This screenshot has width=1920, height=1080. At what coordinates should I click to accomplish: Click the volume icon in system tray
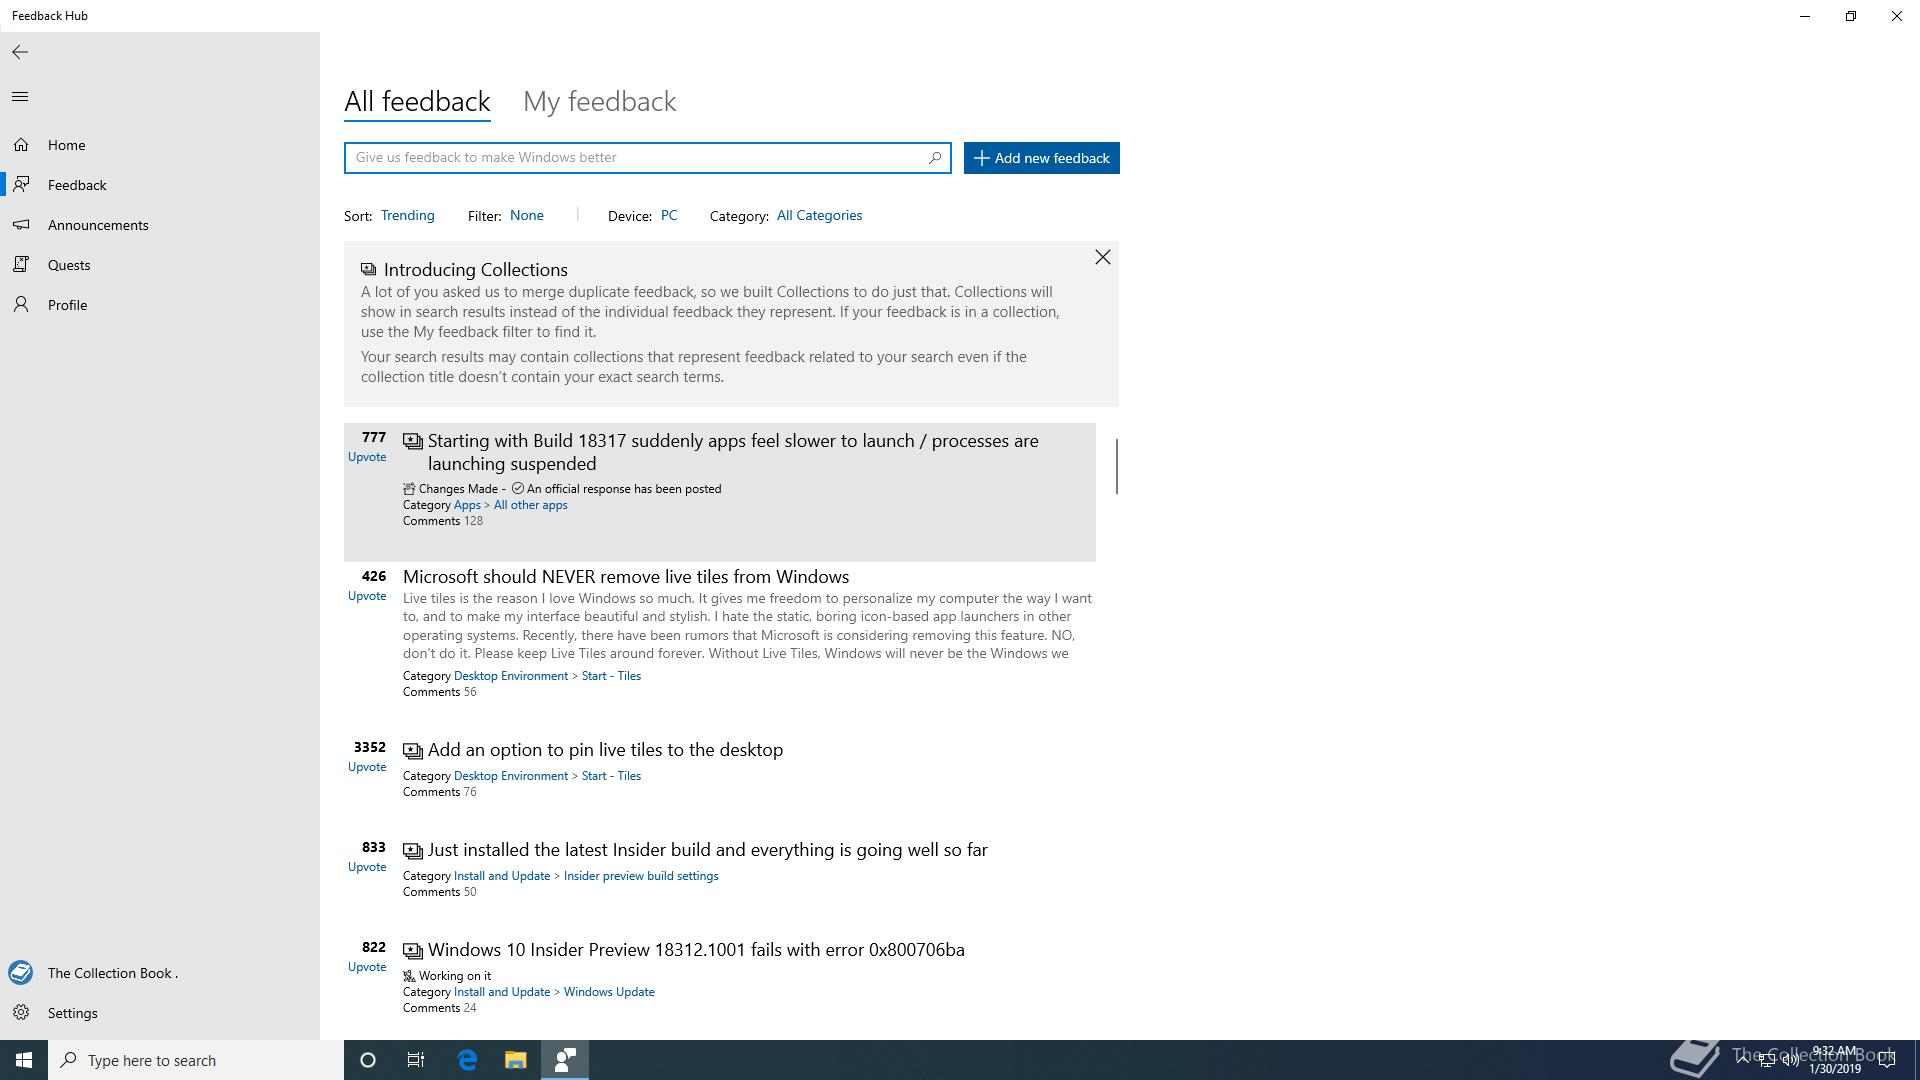tap(1791, 1060)
